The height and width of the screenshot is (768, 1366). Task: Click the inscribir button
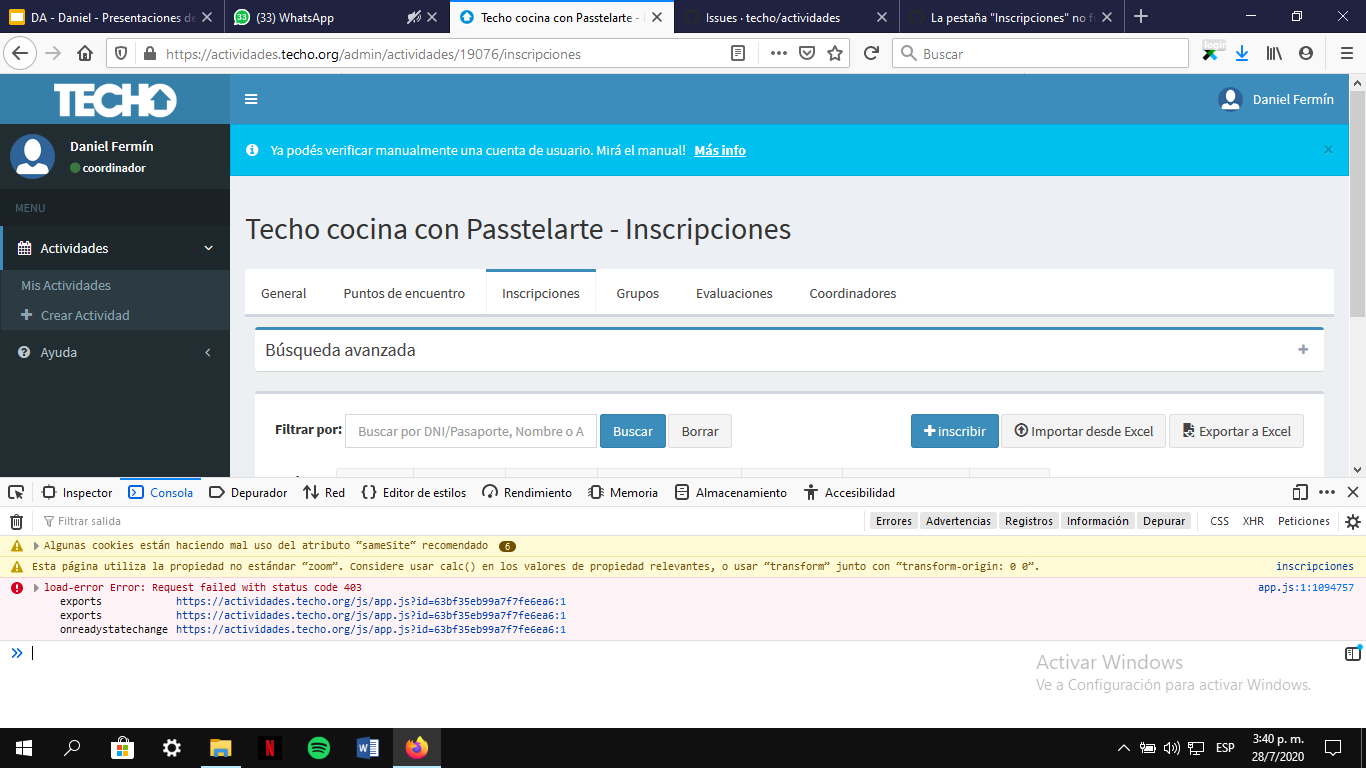pyautogui.click(x=954, y=430)
